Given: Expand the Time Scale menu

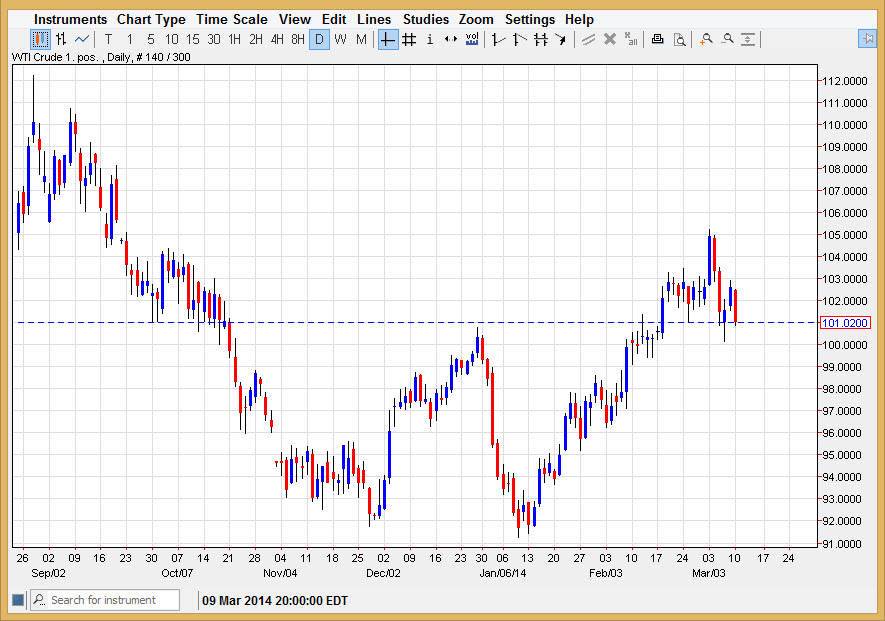Looking at the screenshot, I should pyautogui.click(x=231, y=19).
